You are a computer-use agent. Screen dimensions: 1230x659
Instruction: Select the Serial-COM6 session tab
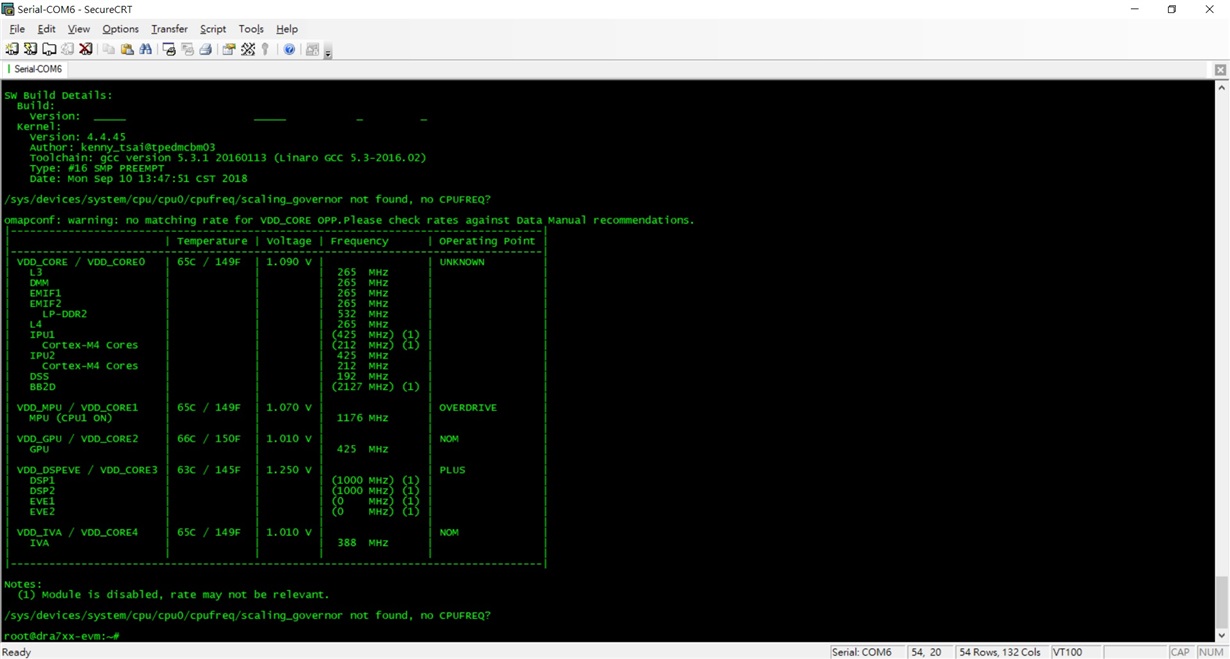click(x=36, y=69)
